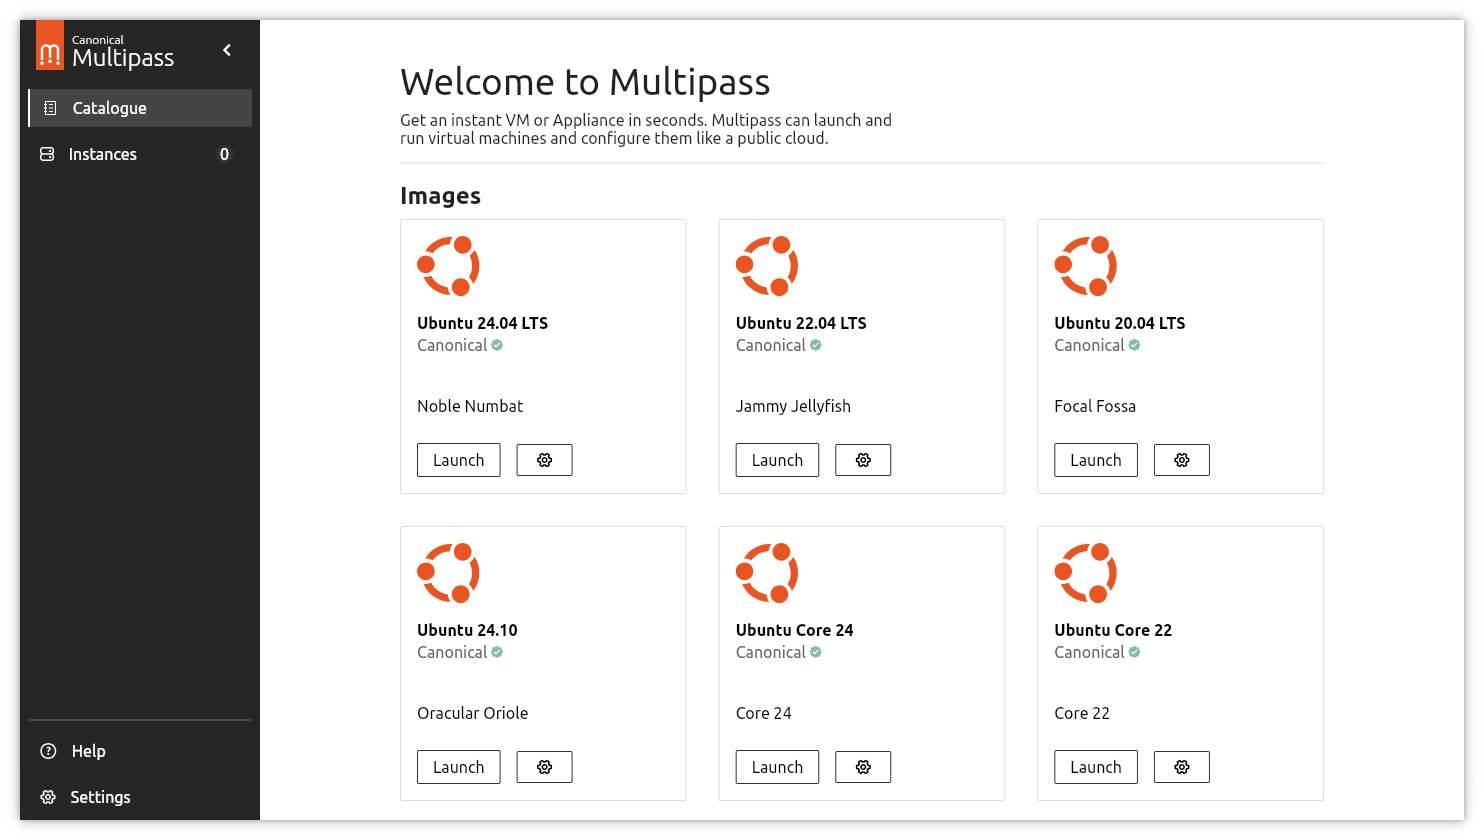Launch the Ubuntu 22.04 LTS image
Image resolution: width=1484 pixels, height=840 pixels.
point(777,460)
